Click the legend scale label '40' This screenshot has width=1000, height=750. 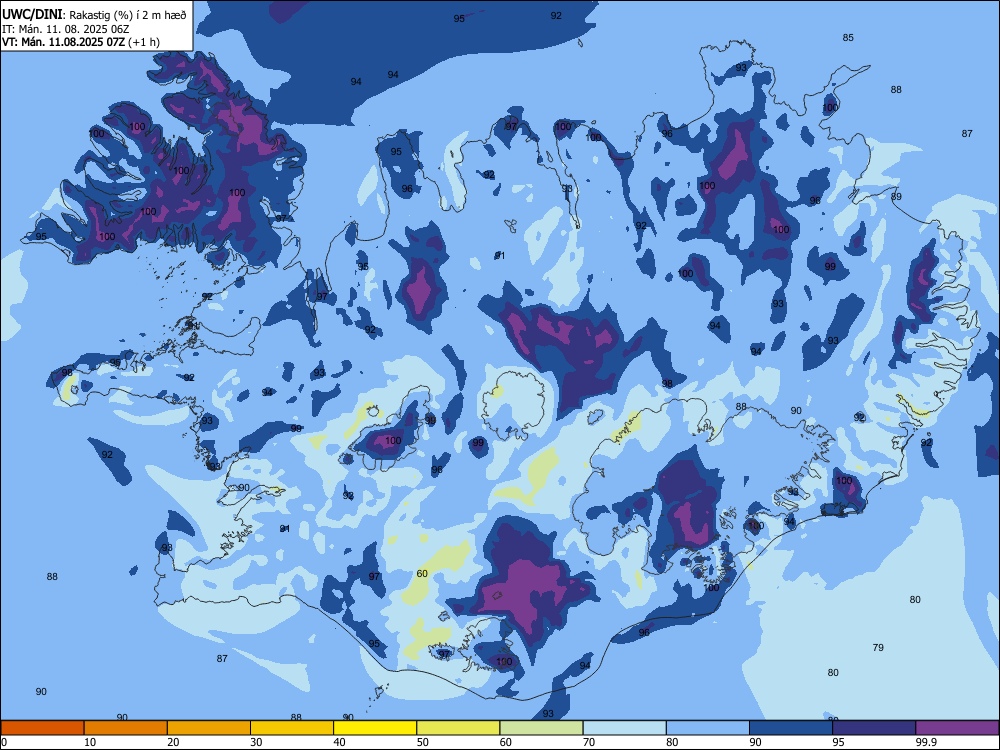point(340,742)
